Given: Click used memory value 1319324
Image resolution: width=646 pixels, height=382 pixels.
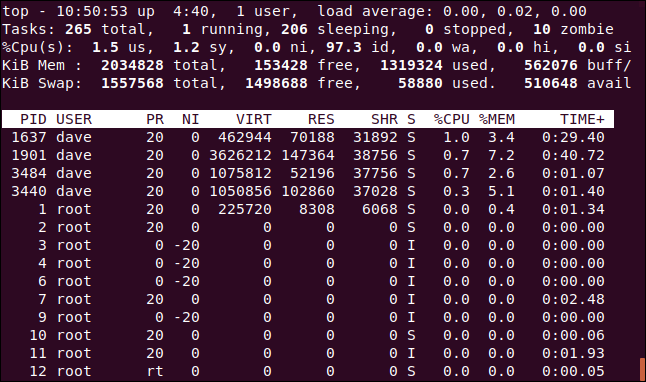Looking at the screenshot, I should click(x=411, y=65).
